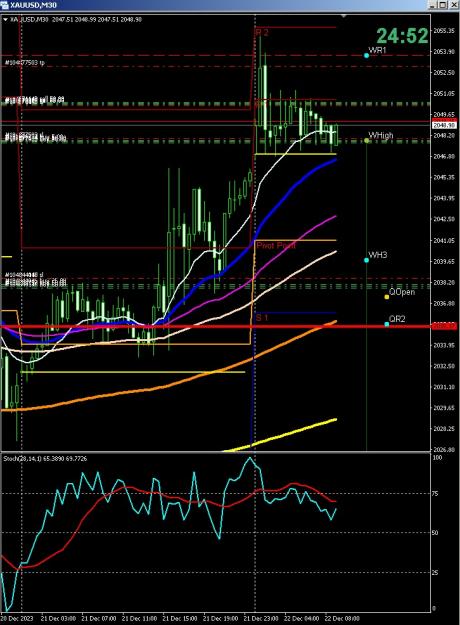Select the cyan WR1 level dot
Screen dimensions: 460x625
366,55
